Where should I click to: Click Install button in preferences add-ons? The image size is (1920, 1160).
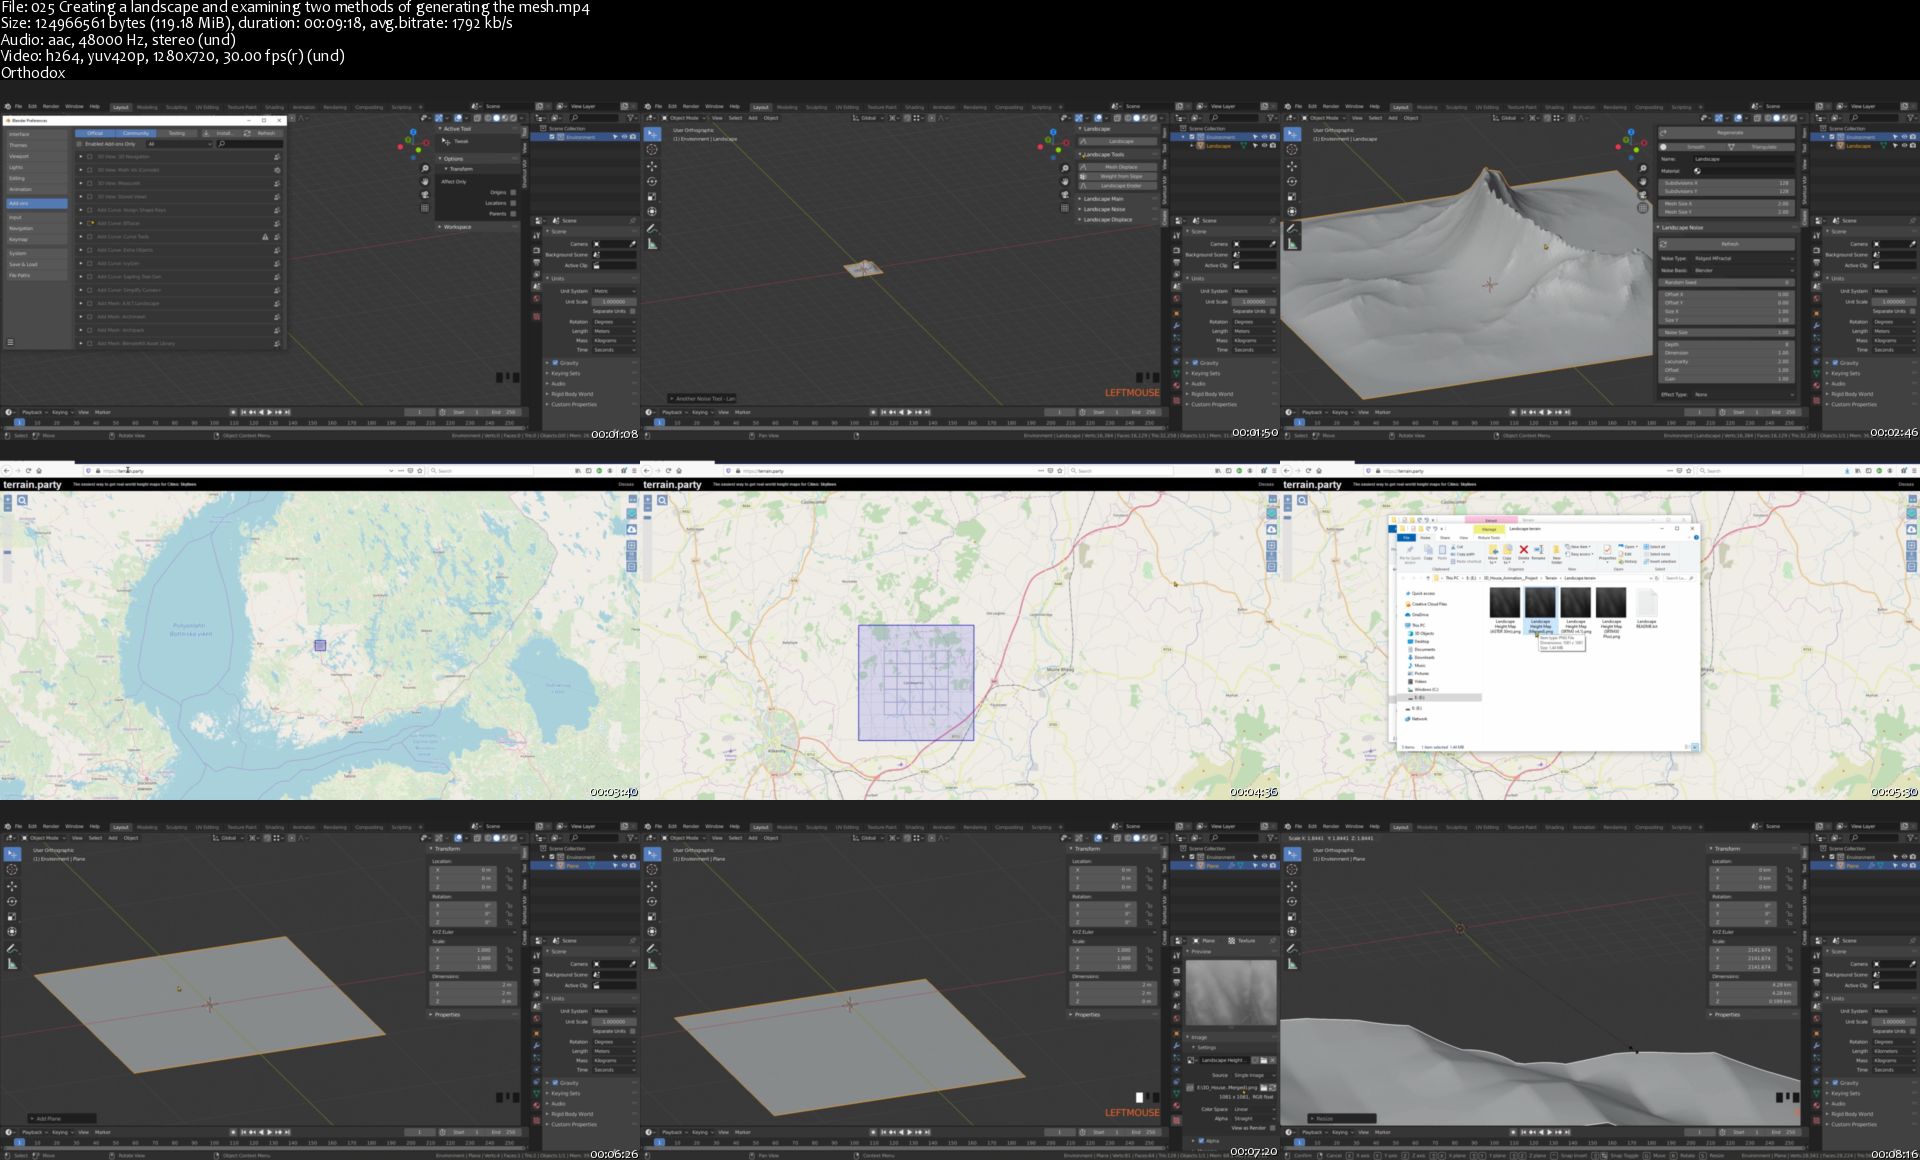coord(220,133)
